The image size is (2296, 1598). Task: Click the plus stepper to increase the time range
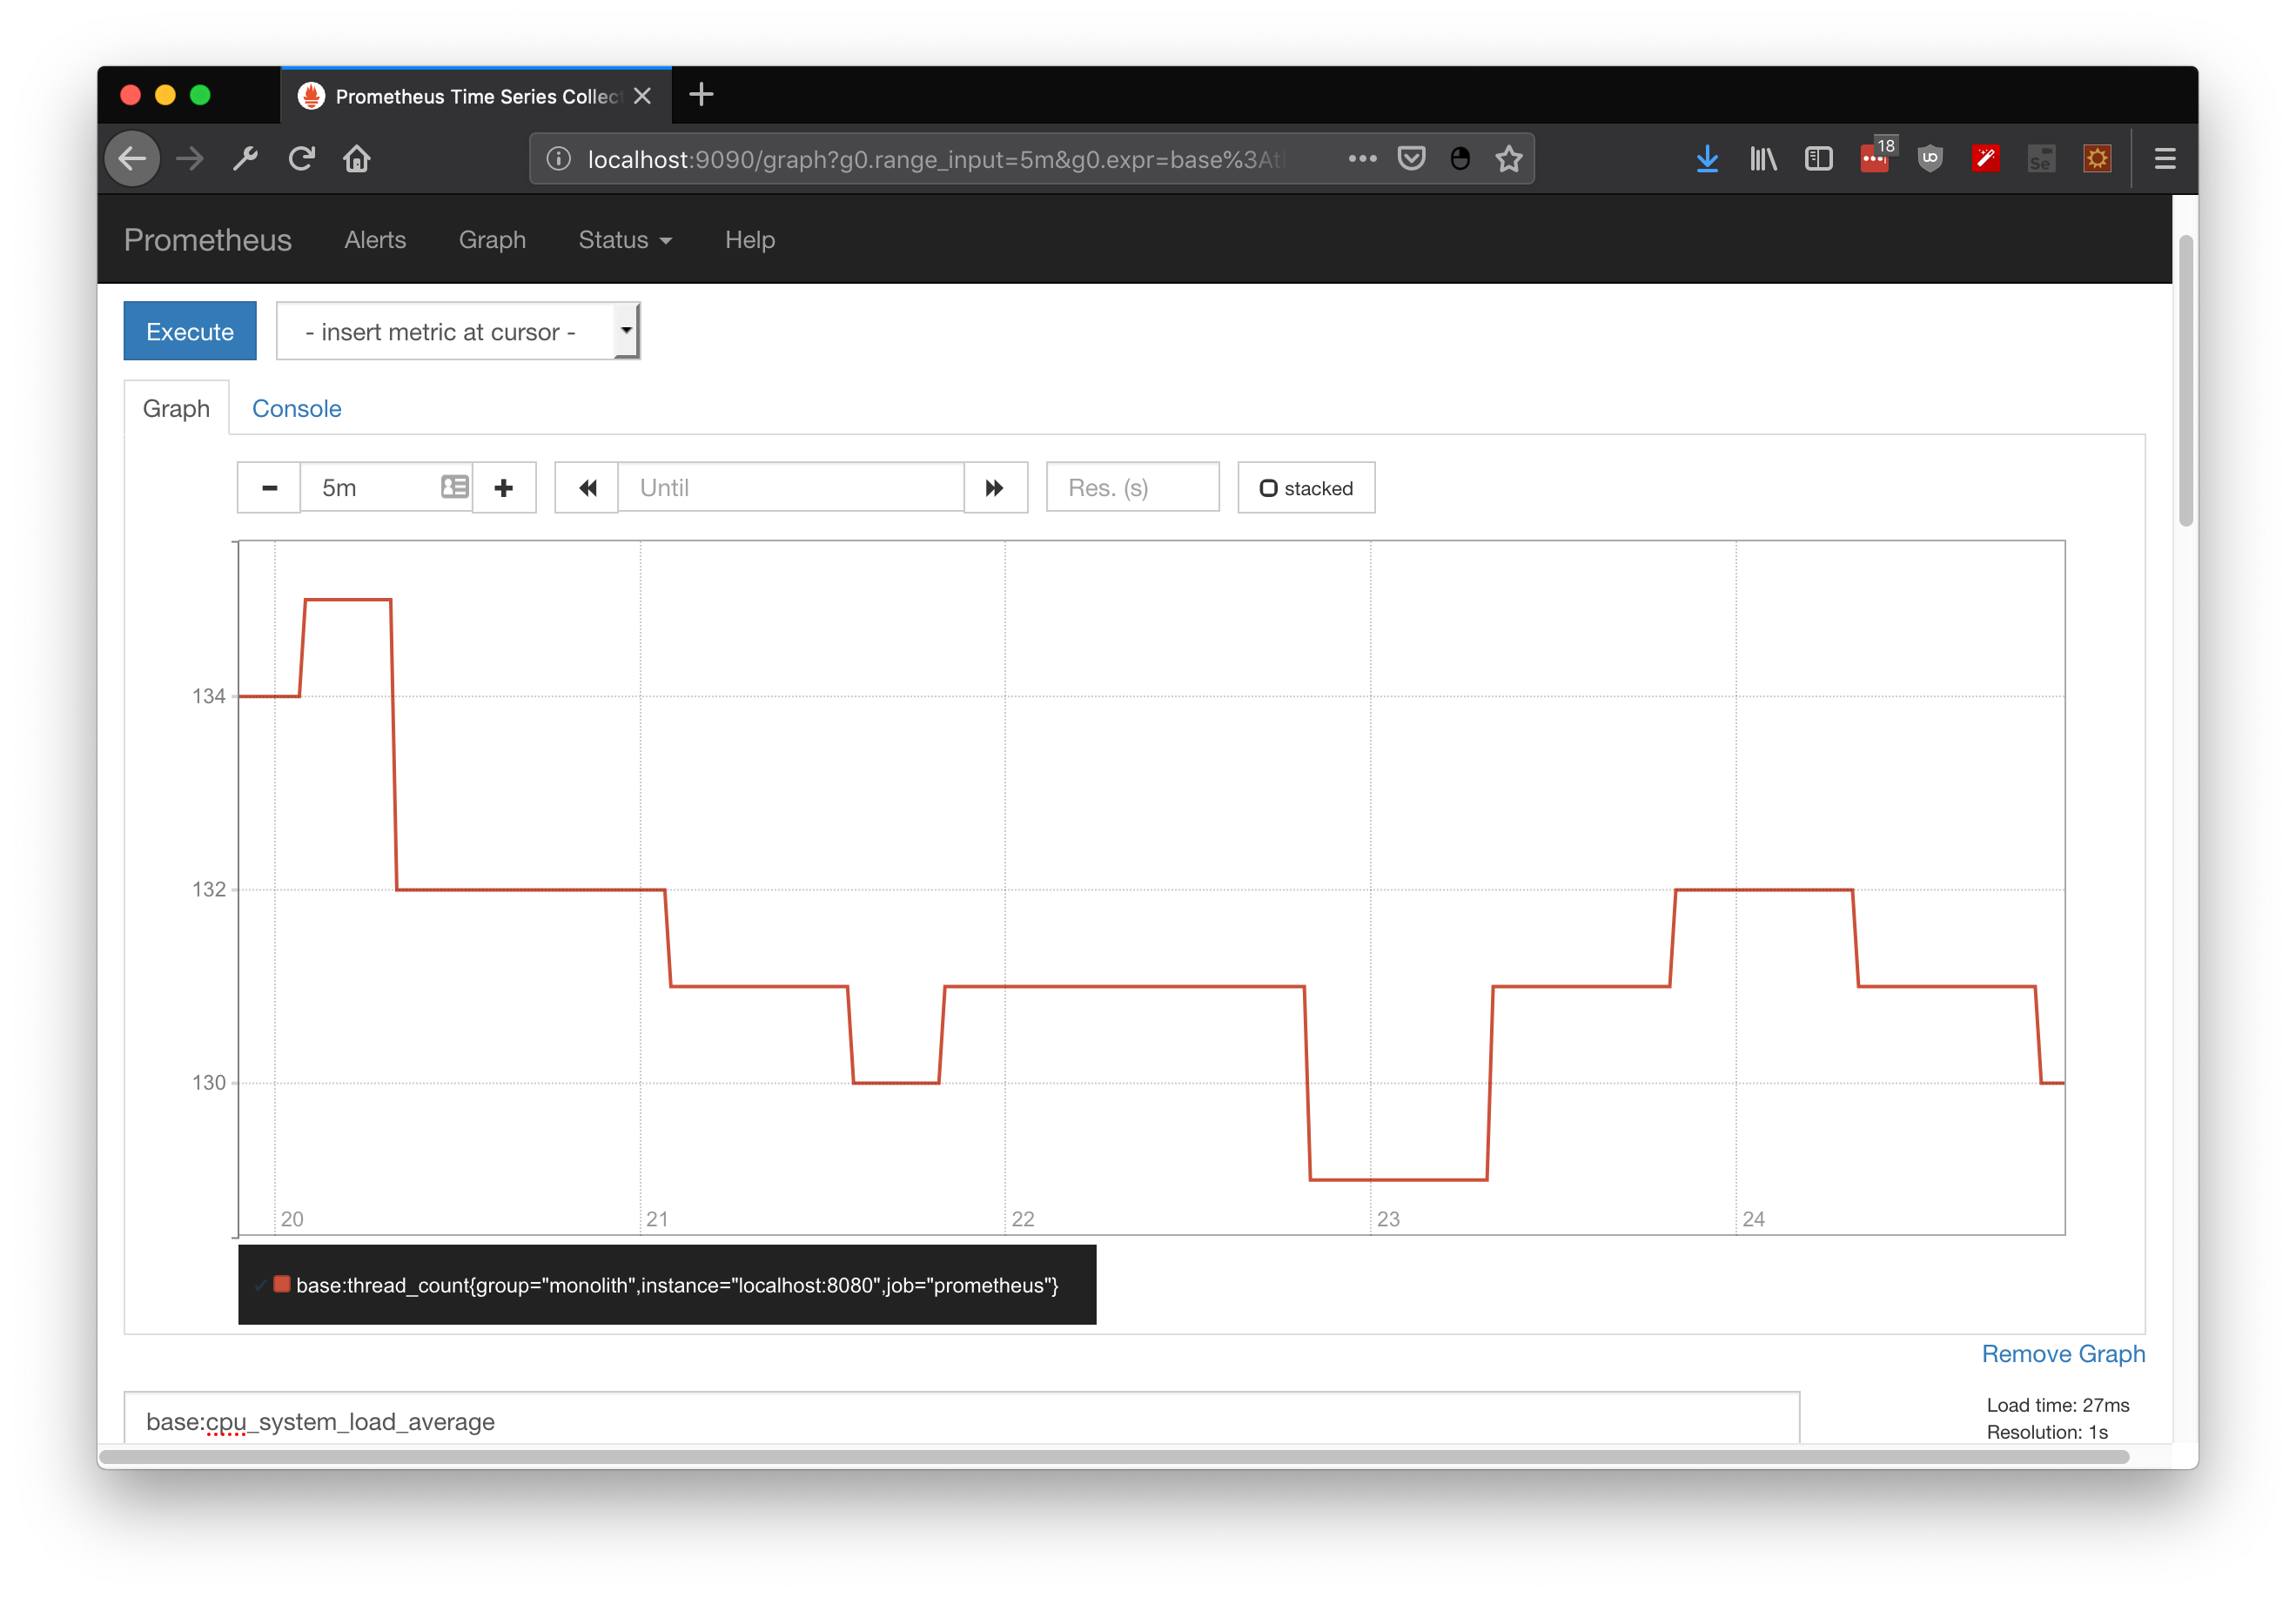(x=504, y=488)
